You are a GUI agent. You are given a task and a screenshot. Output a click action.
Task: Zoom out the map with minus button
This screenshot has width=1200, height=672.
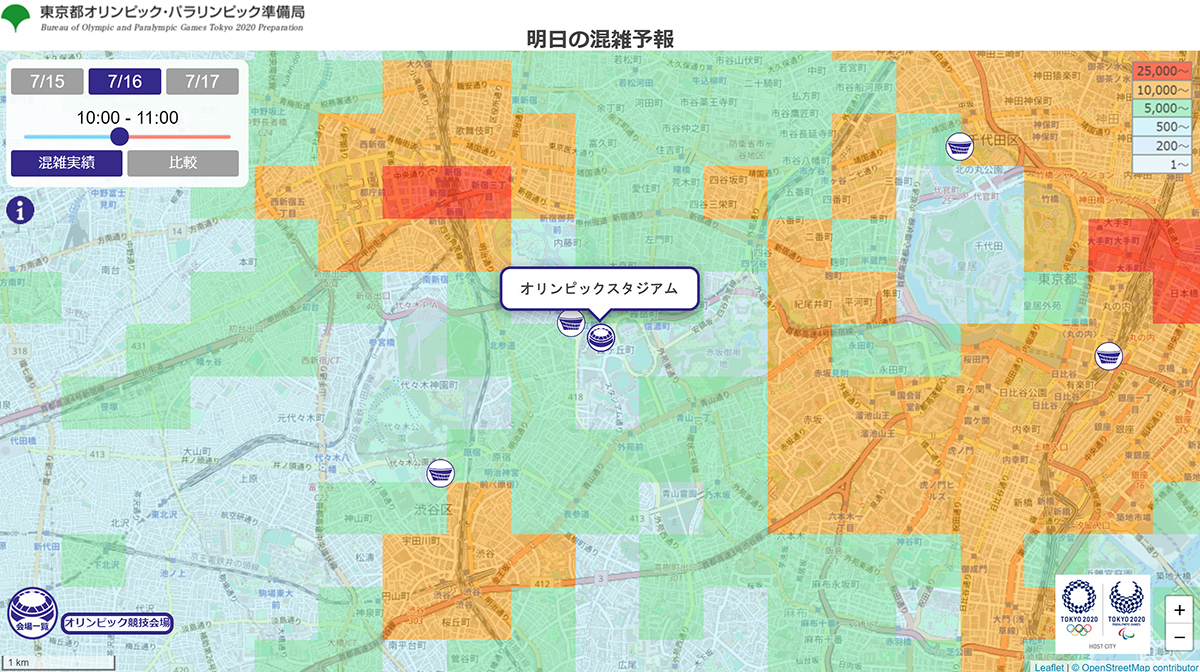(x=1180, y=635)
